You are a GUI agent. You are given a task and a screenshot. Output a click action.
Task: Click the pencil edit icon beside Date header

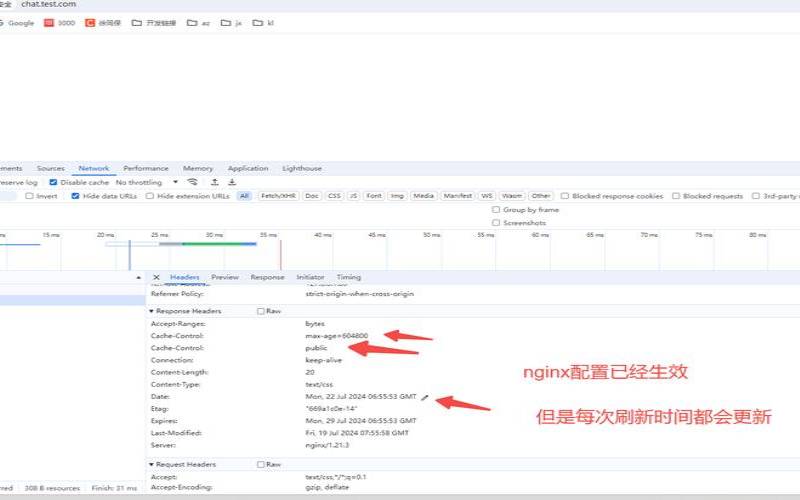coord(424,397)
